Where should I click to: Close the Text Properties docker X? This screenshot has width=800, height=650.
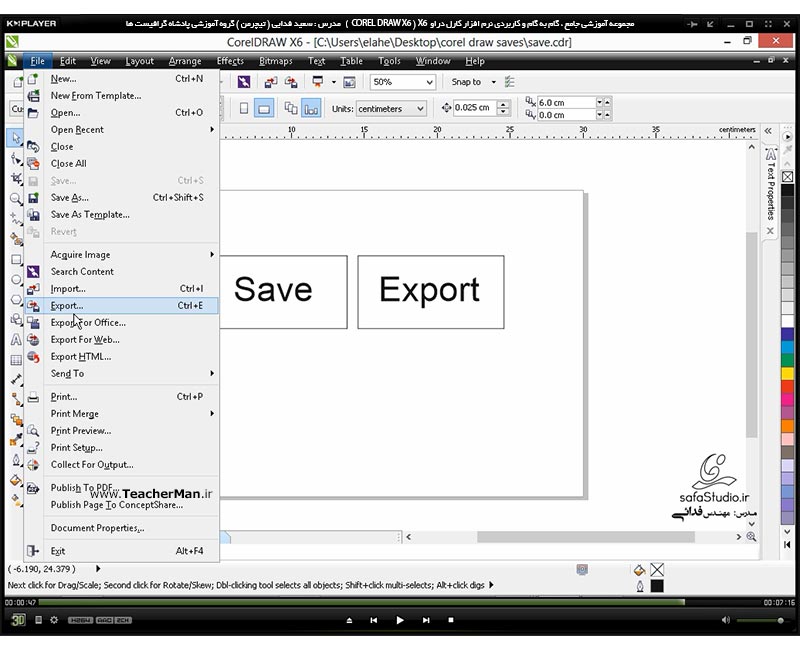click(x=770, y=231)
